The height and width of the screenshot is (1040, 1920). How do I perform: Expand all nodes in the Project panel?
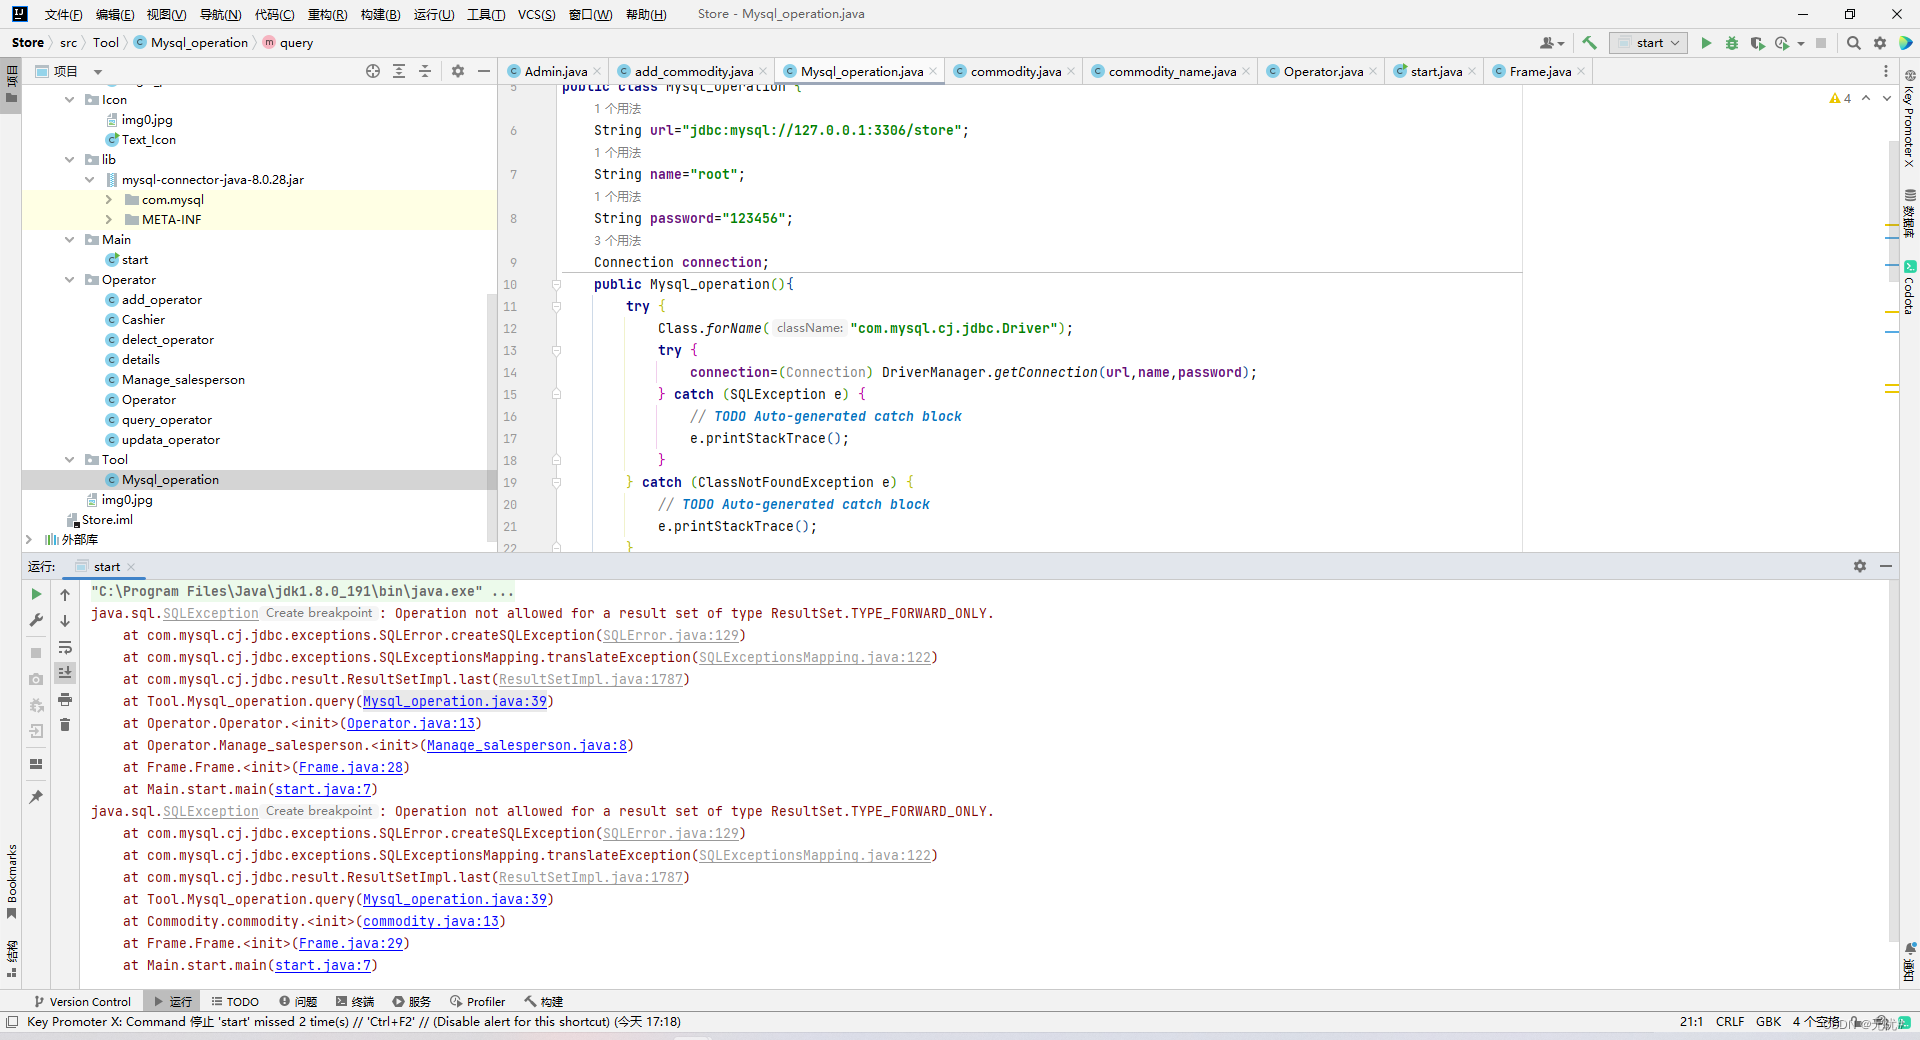(x=399, y=71)
